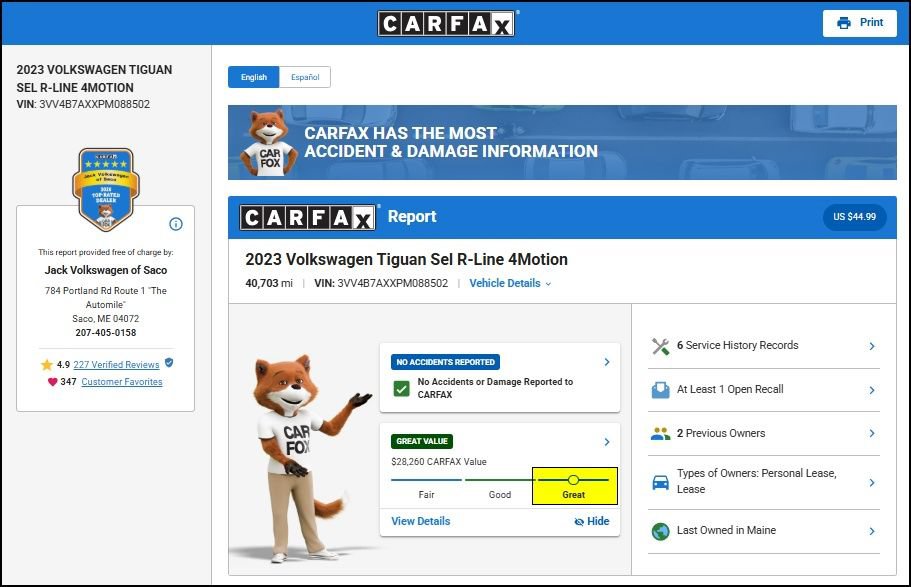Switch report language to Español
Viewport: 911px width, 587px height.
tap(305, 77)
